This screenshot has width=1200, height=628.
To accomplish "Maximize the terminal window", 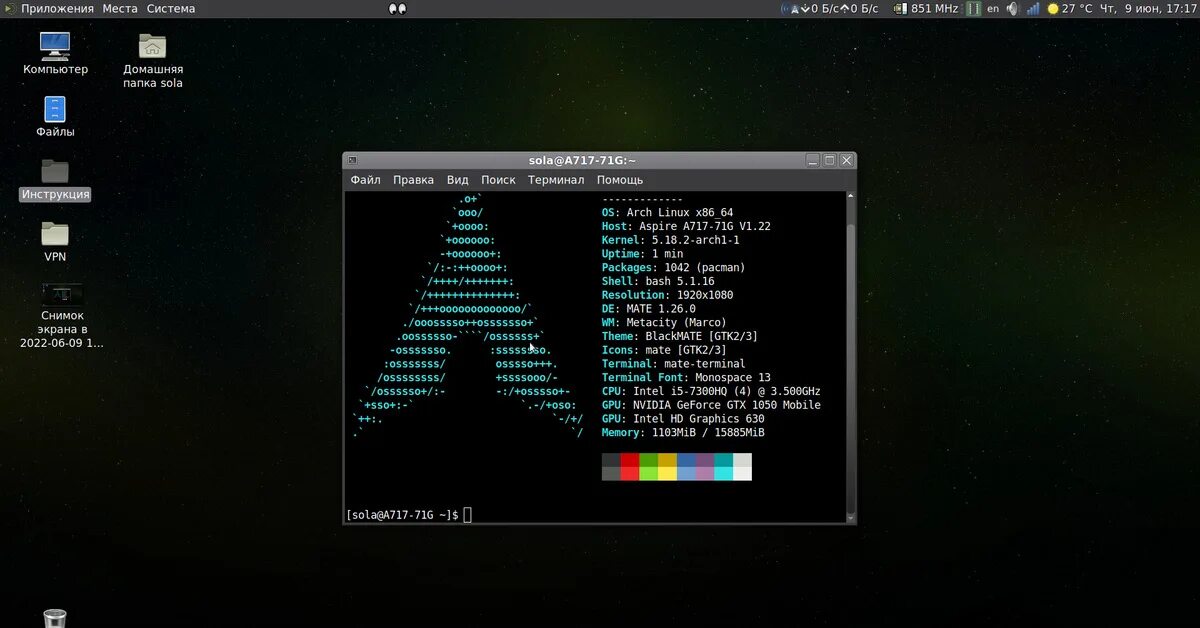I will coord(830,160).
